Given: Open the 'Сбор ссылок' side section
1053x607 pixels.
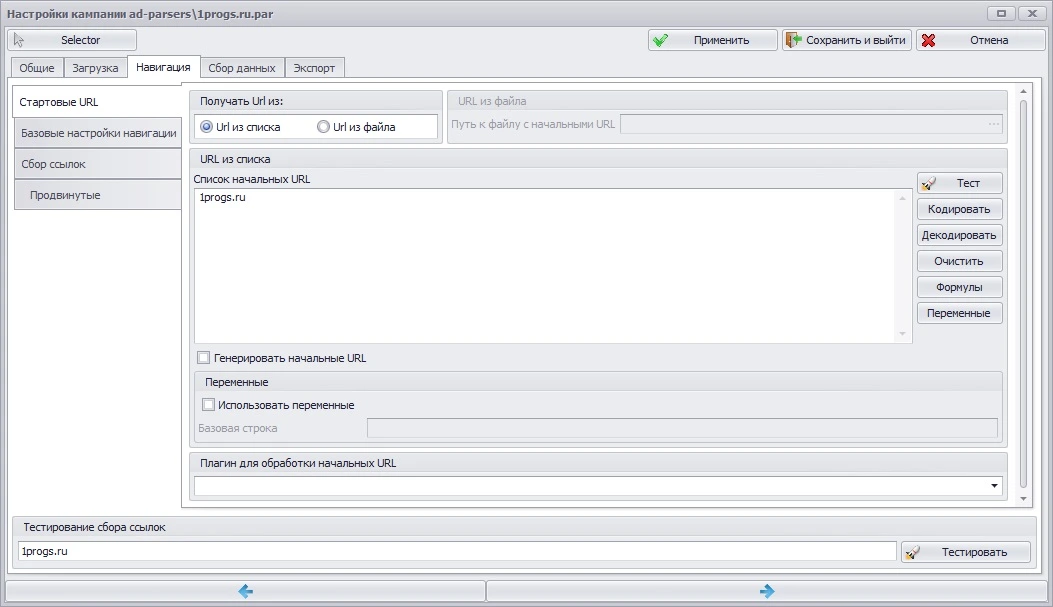Looking at the screenshot, I should (x=97, y=164).
